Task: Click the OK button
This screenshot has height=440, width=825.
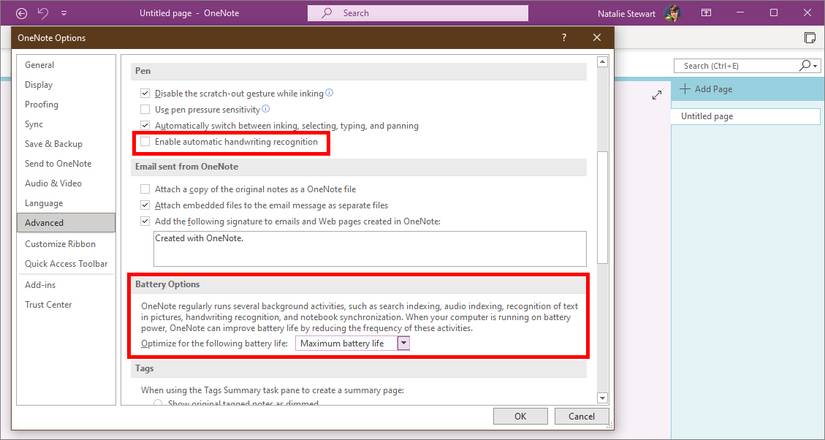Action: point(520,416)
